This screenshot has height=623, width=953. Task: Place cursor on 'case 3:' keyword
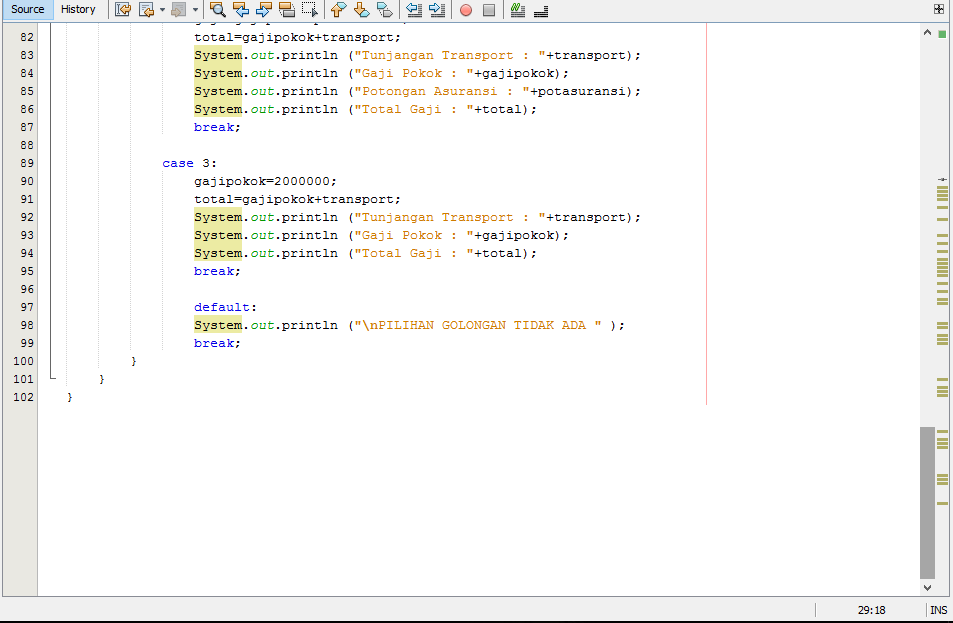tap(189, 163)
